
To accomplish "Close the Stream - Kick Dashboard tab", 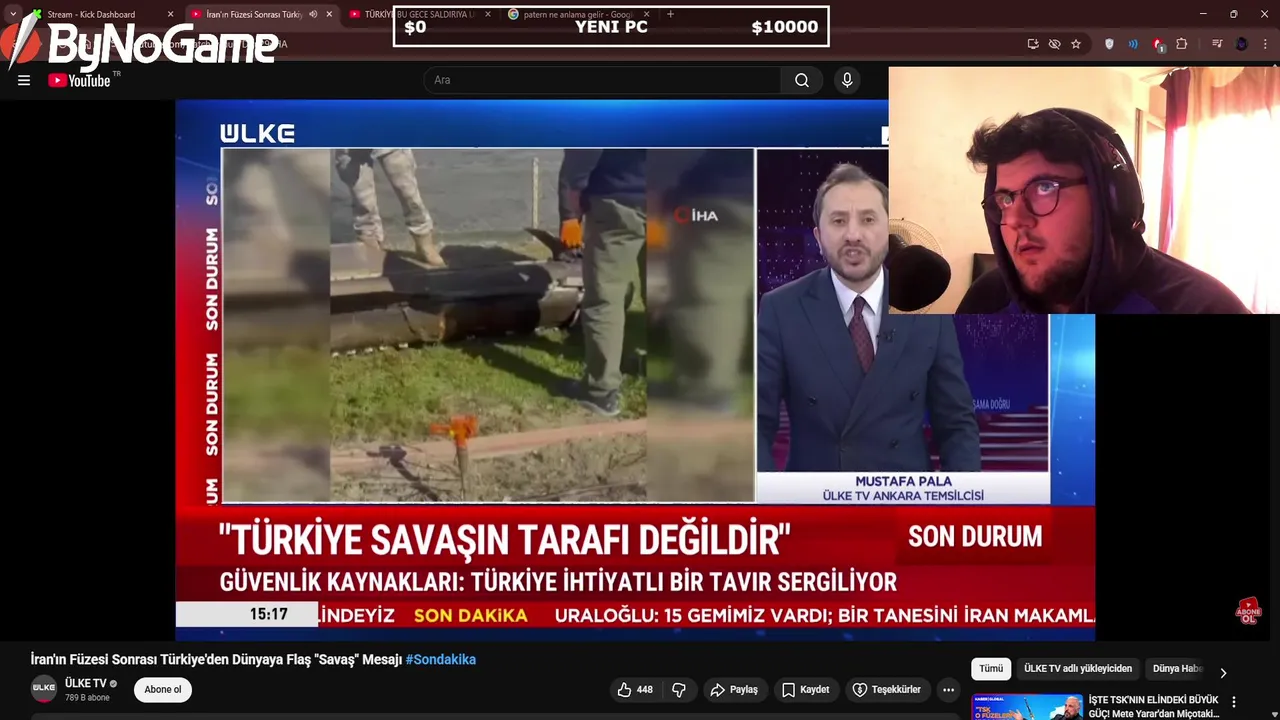I will 170,14.
